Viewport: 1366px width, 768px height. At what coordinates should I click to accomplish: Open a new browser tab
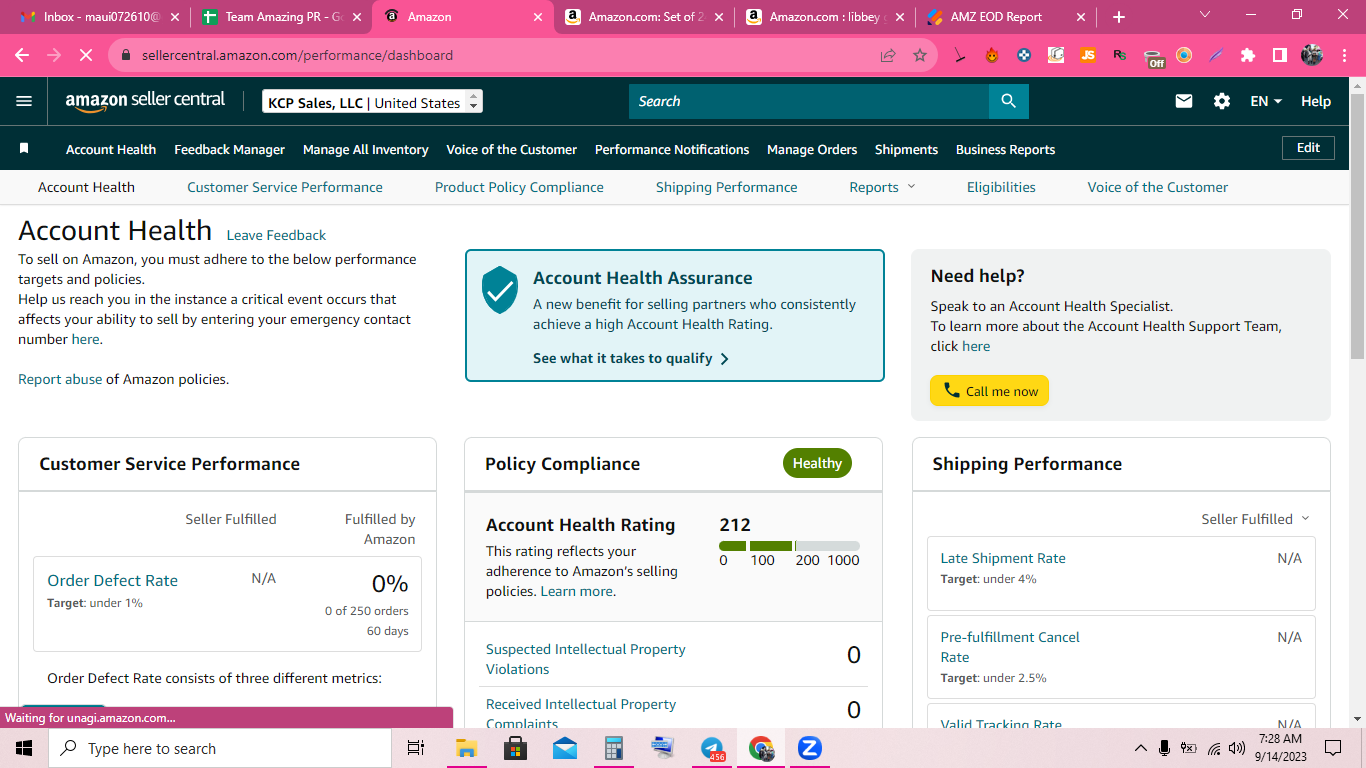(x=1119, y=17)
